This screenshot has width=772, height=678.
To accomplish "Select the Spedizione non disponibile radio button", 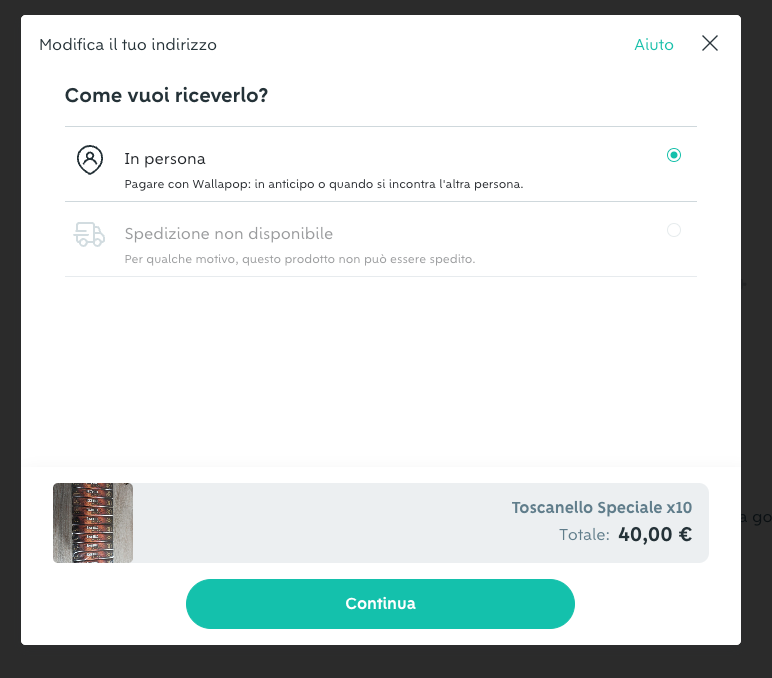I will (x=674, y=230).
